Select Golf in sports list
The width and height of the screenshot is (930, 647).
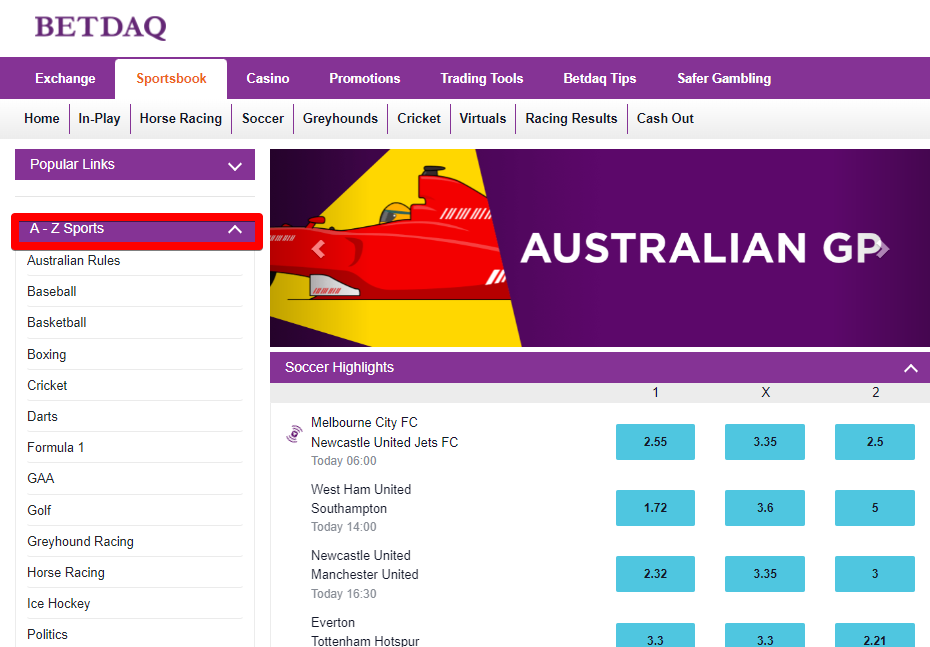point(135,510)
